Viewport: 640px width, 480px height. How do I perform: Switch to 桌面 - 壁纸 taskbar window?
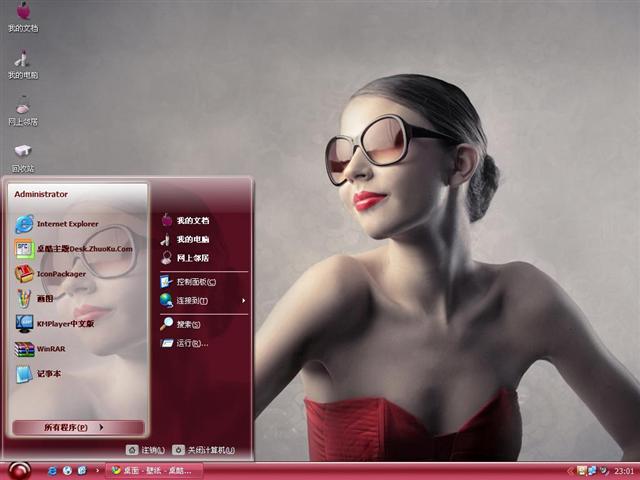[x=154, y=471]
